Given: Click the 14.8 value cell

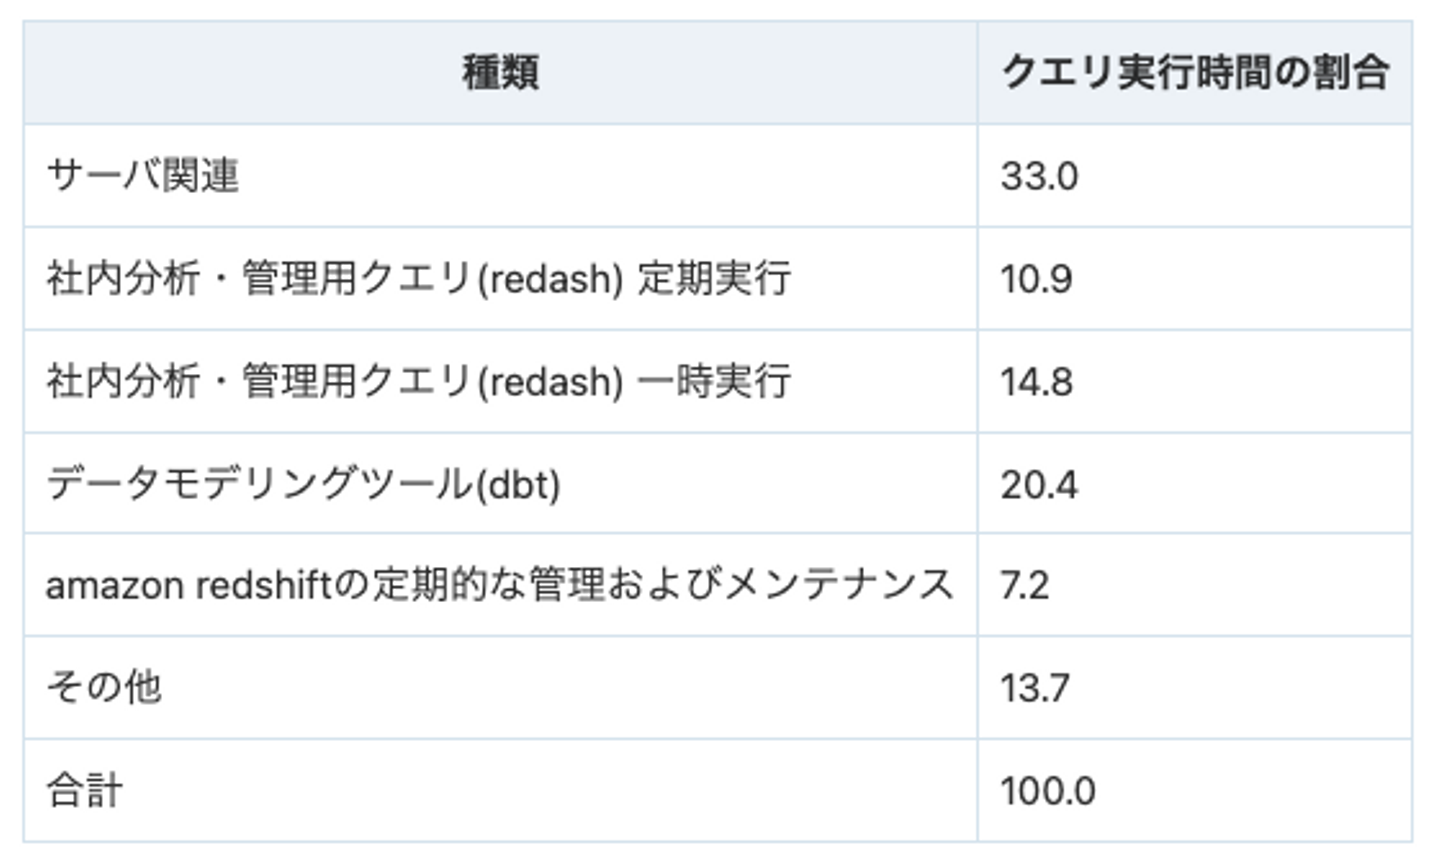Looking at the screenshot, I should tap(1037, 382).
